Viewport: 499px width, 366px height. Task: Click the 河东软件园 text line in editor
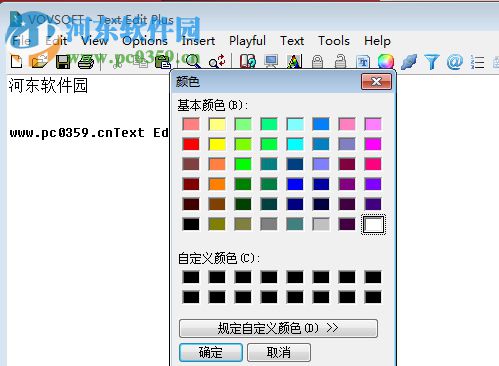[x=48, y=85]
